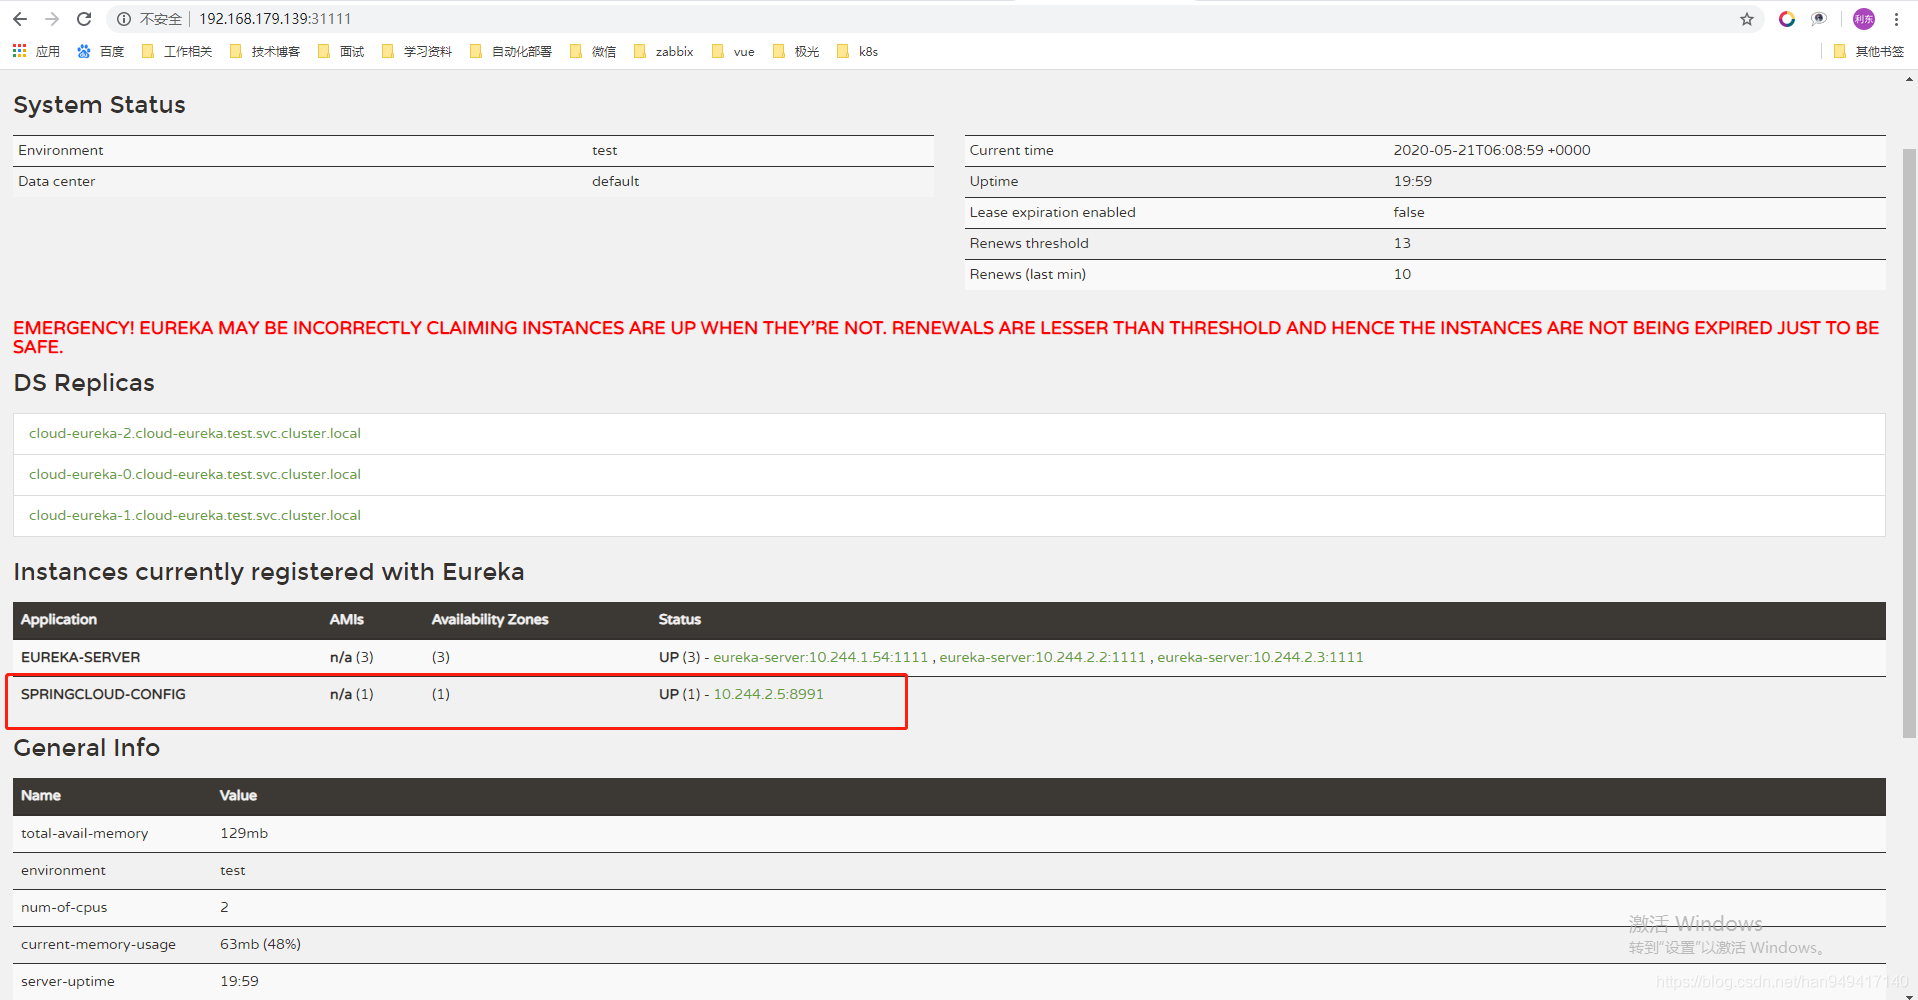1918x1000 pixels.
Task: Click the current-memory-usage 63mb (48%) value
Action: pyautogui.click(x=260, y=944)
